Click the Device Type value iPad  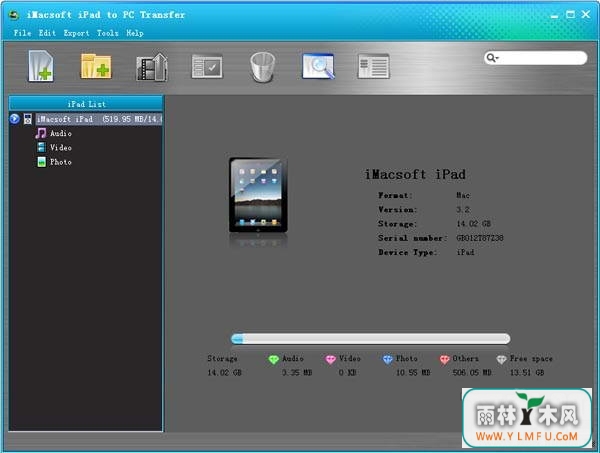click(465, 252)
